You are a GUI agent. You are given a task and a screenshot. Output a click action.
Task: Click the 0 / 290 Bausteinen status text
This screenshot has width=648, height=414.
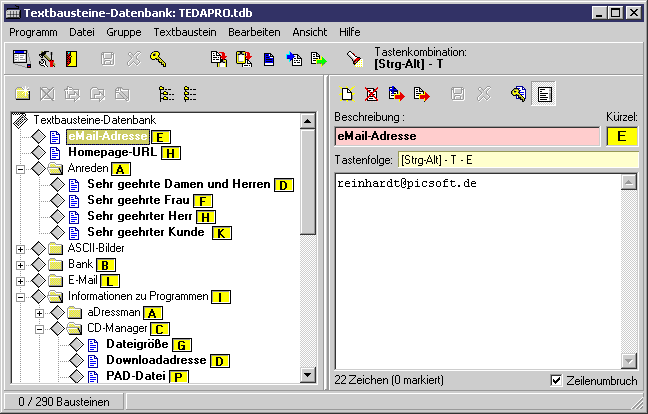pyautogui.click(x=64, y=402)
